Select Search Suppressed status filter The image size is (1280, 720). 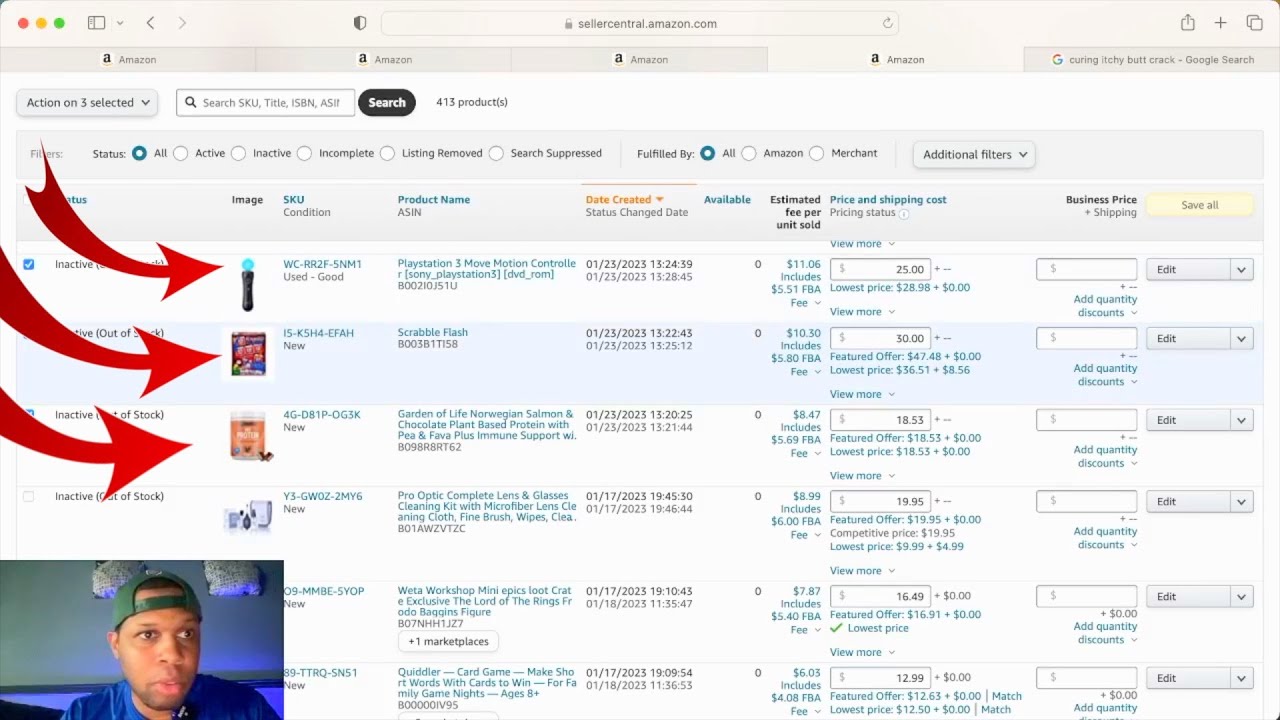(496, 153)
